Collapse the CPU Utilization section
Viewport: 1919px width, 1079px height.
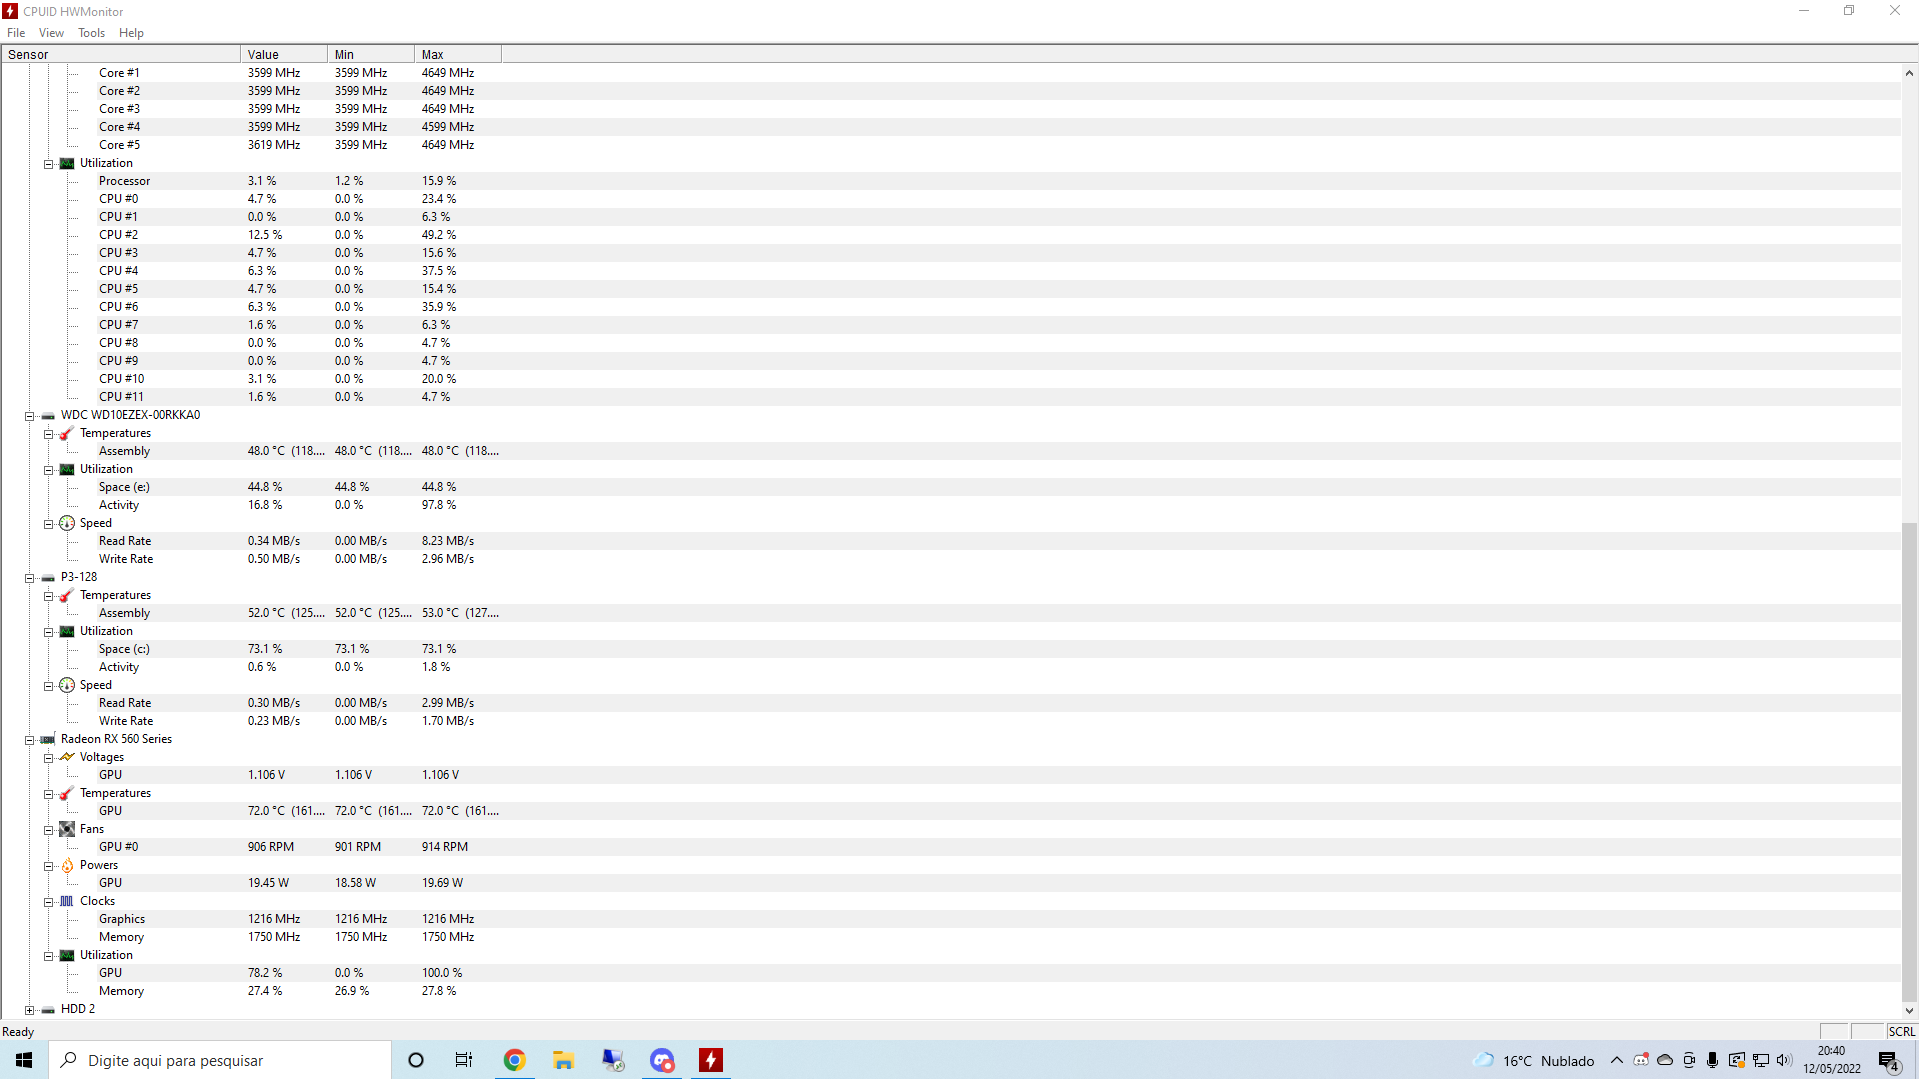pos(48,164)
